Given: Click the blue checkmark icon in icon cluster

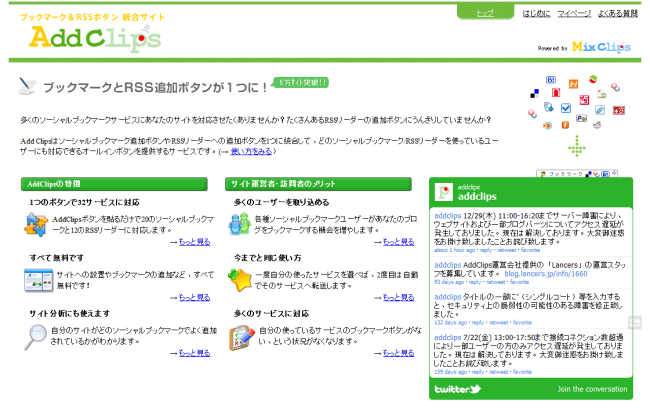Looking at the screenshot, I should click(566, 109).
